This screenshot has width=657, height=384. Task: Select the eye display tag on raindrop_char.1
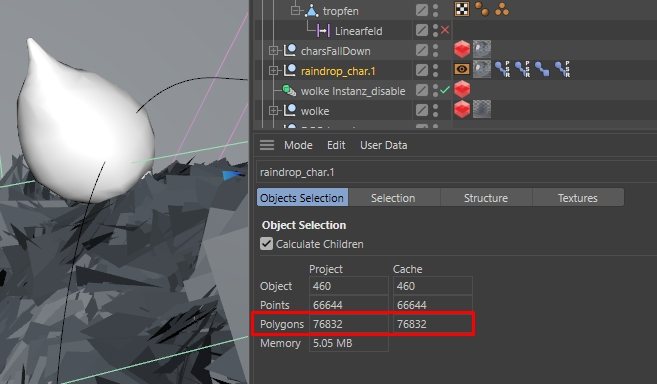pos(462,69)
